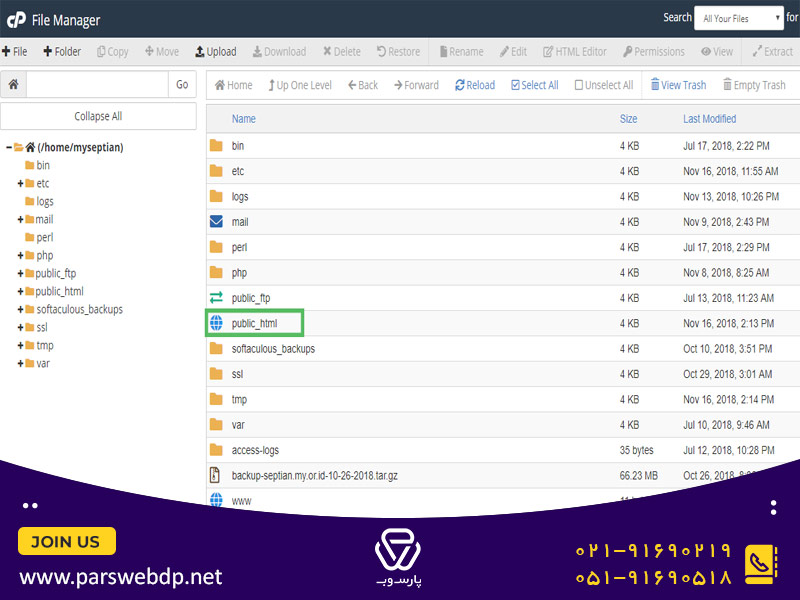Click the public_html globe icon
The width and height of the screenshot is (800, 600).
(216, 323)
